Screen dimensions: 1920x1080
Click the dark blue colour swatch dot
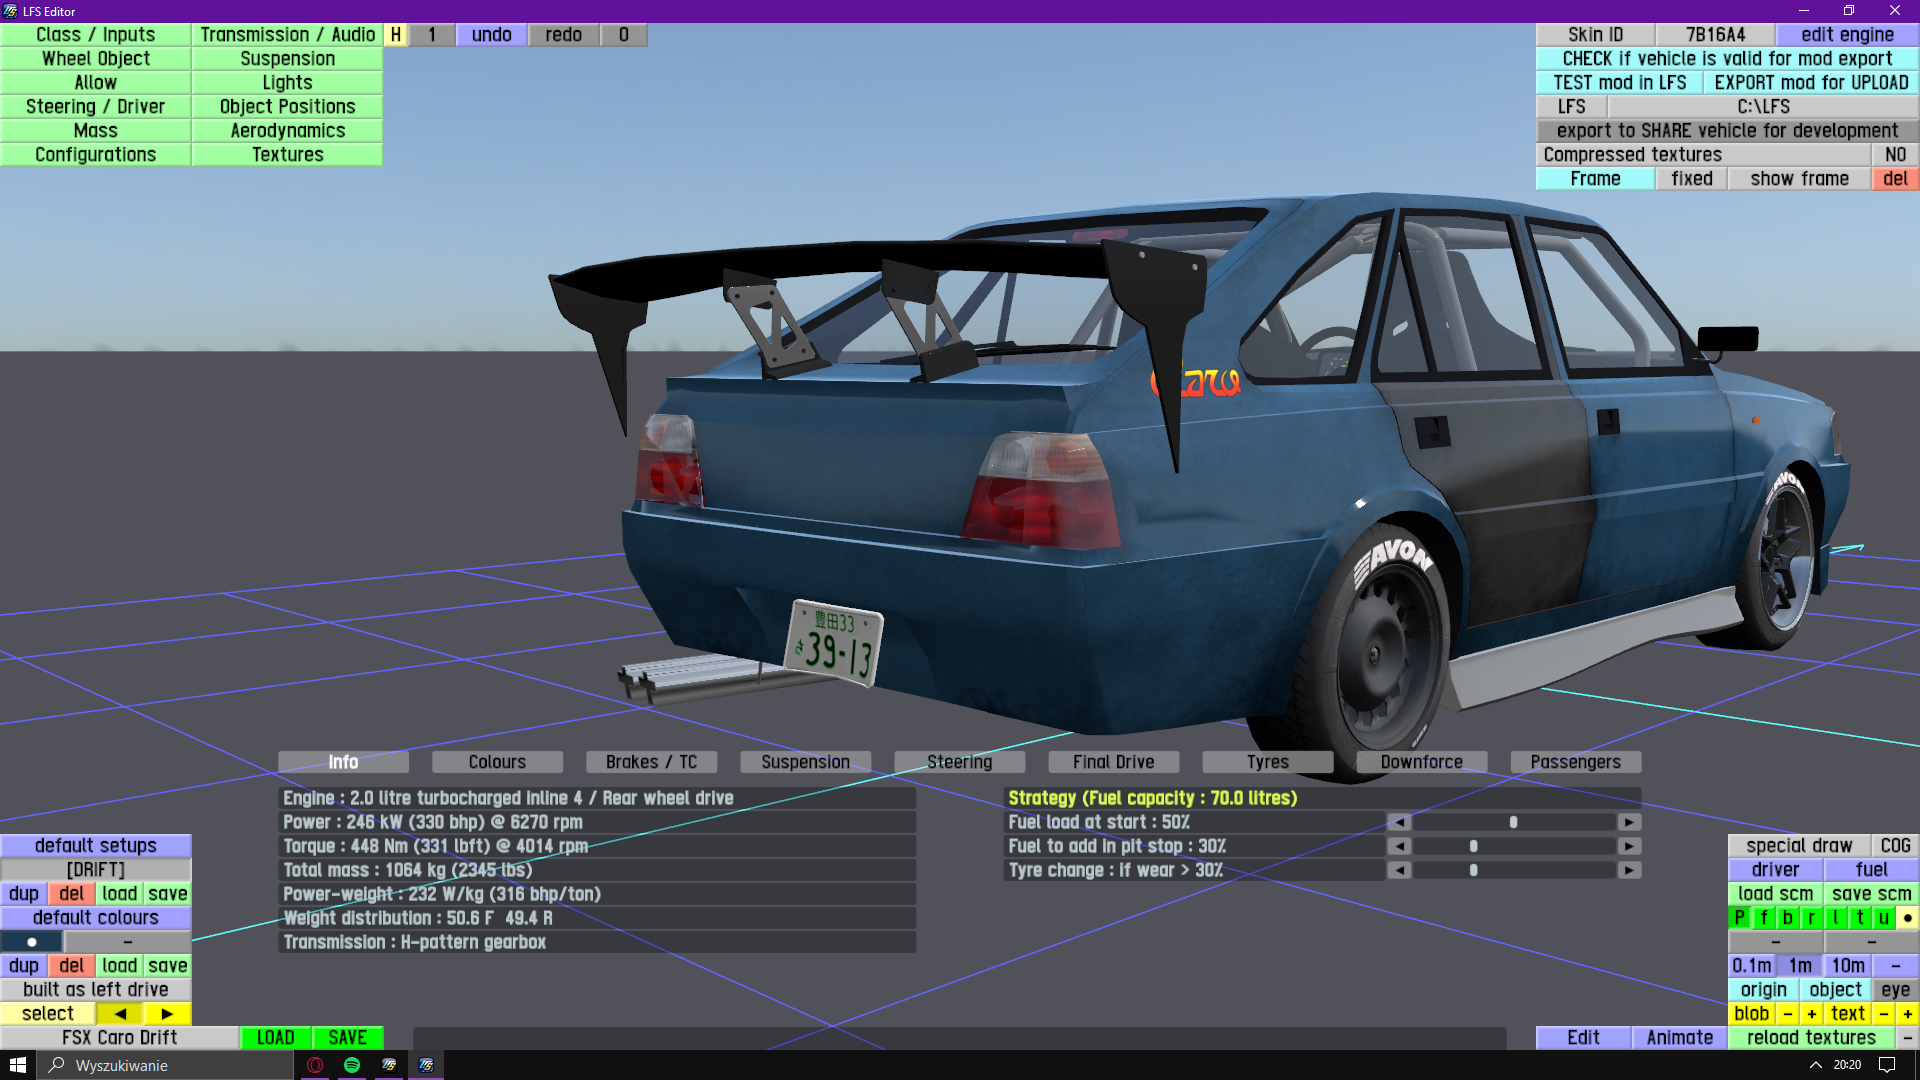tap(32, 942)
